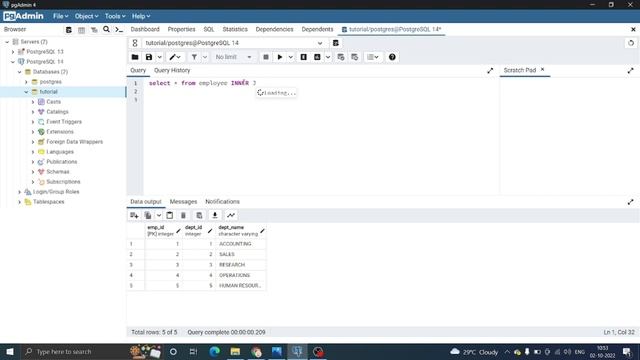Close the Scratch Pad tab
The width and height of the screenshot is (640, 360).
click(542, 70)
